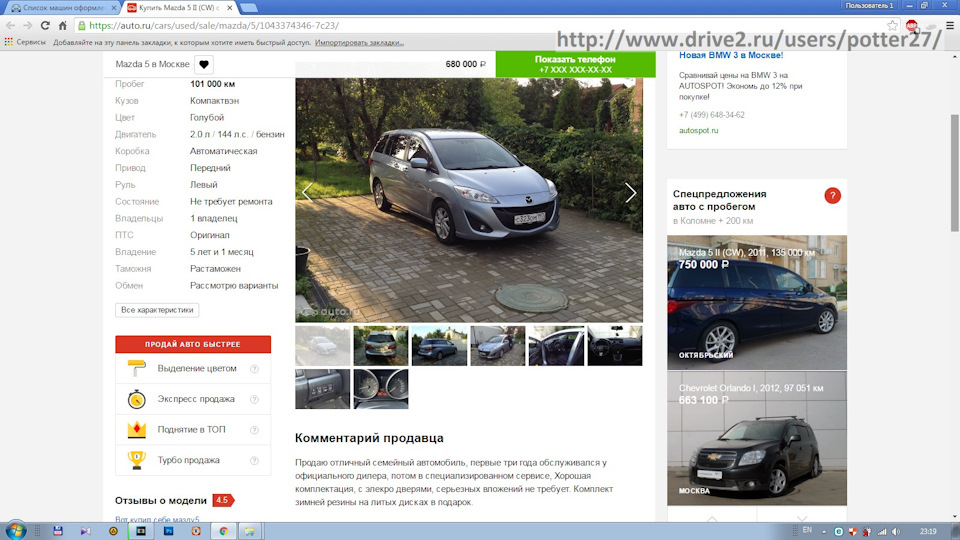Open the Adblock extension icon

point(912,26)
